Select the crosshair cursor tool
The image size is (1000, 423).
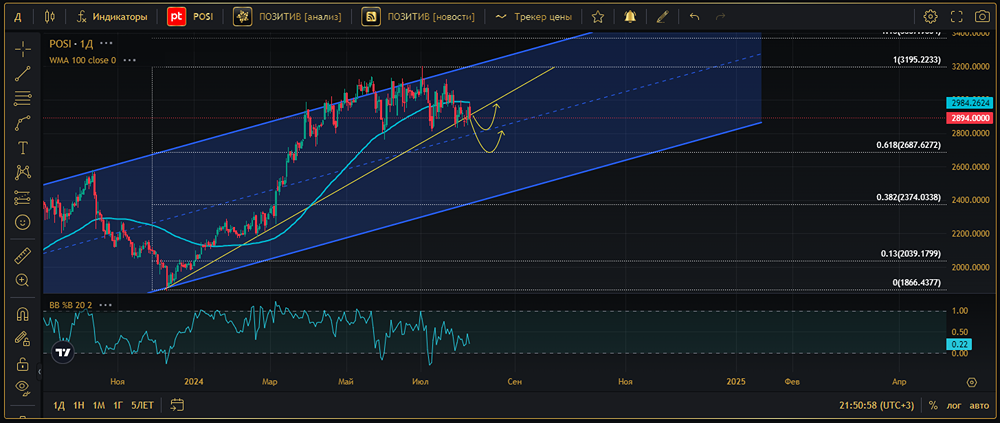(22, 50)
